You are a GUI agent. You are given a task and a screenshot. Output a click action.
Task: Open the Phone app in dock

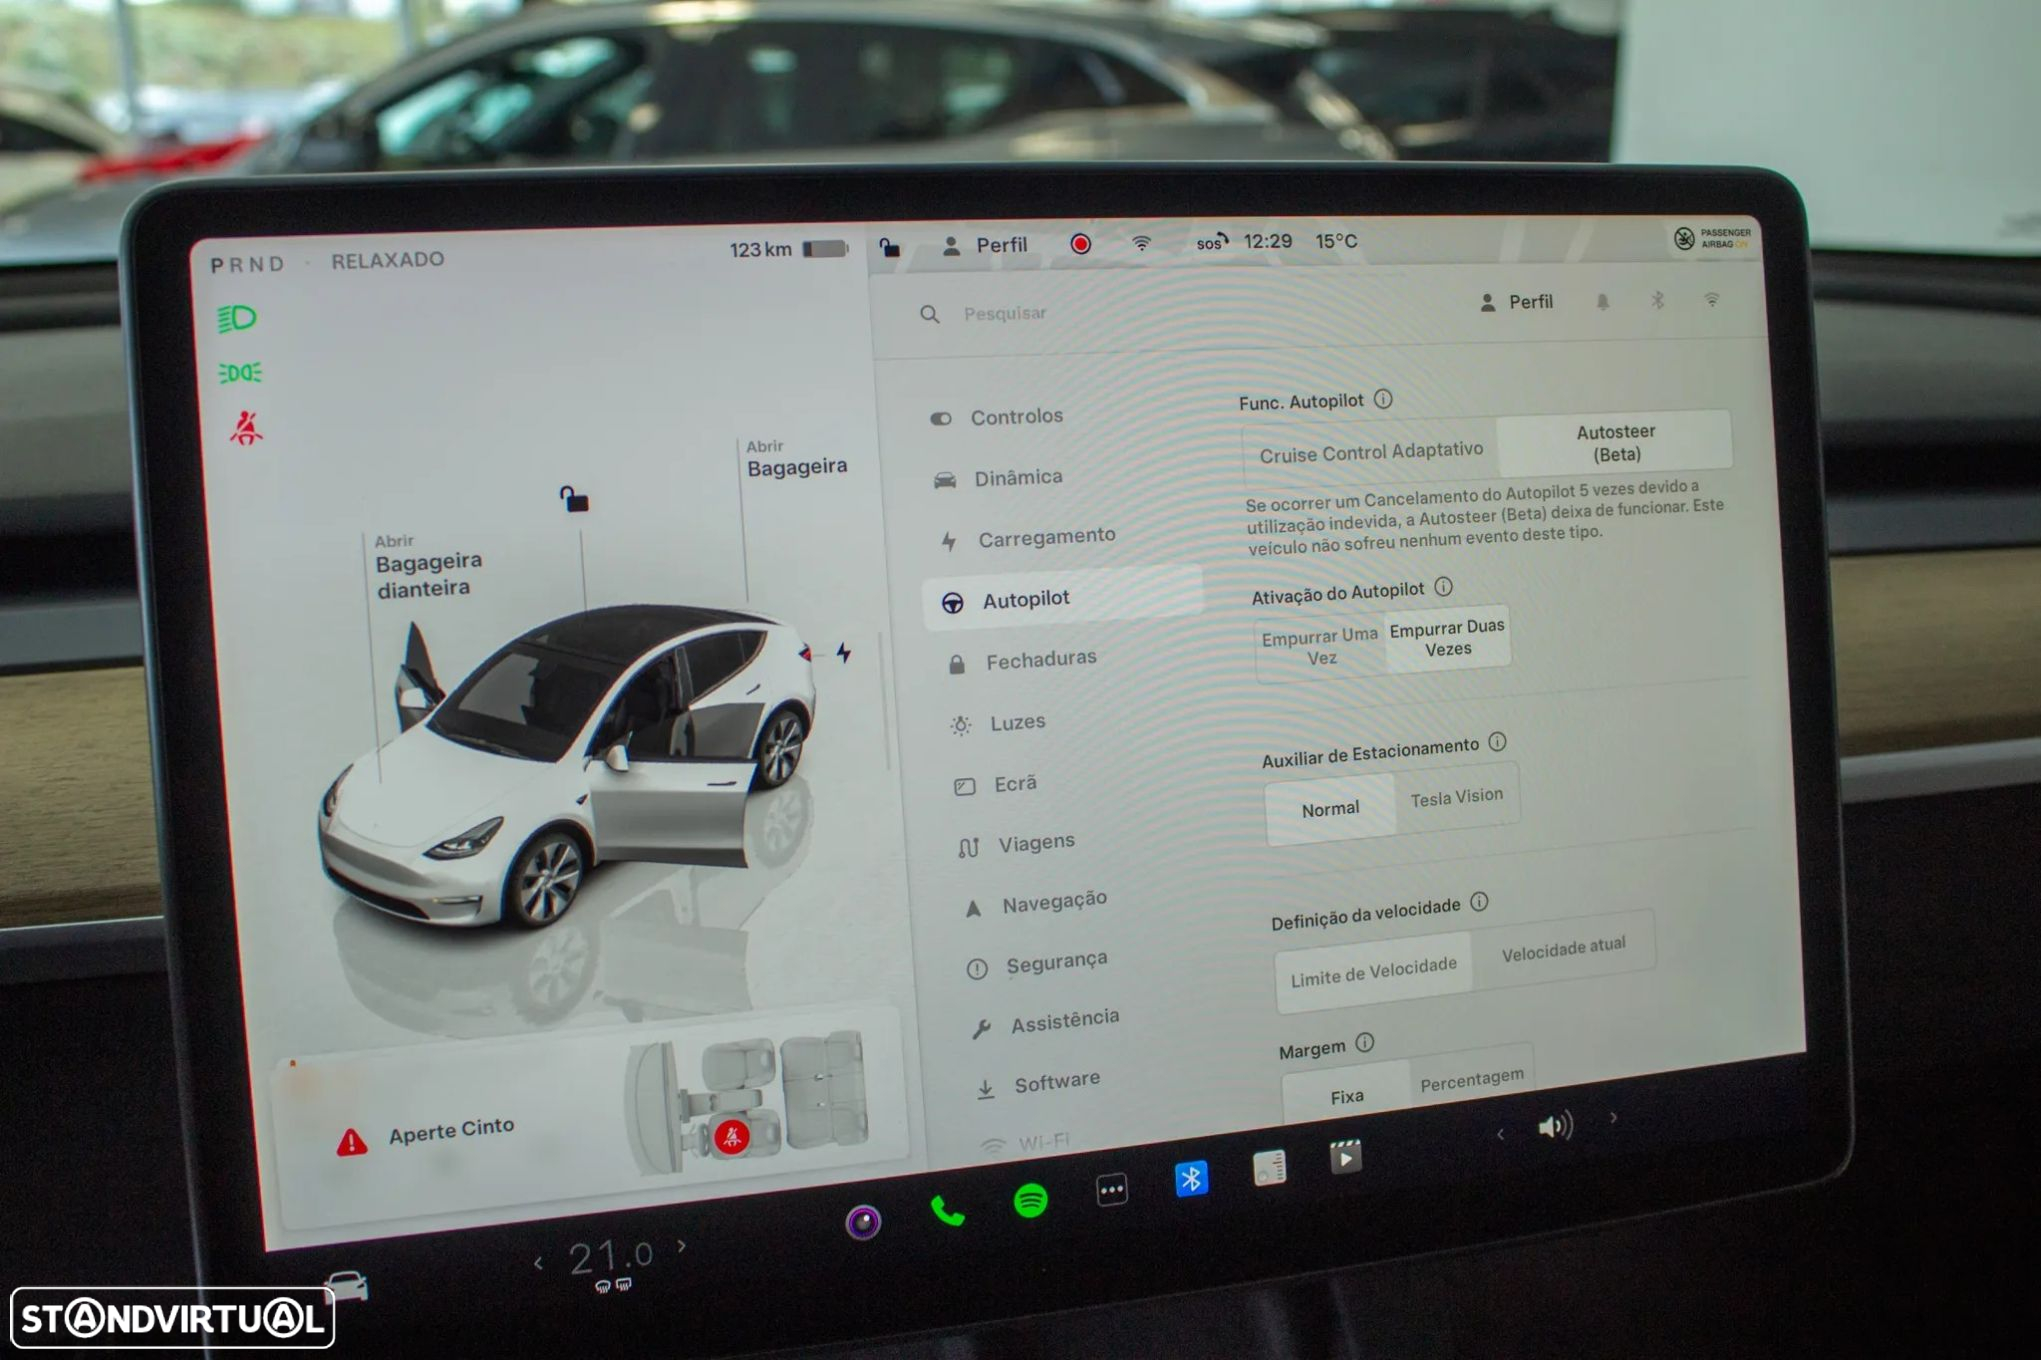pos(947,1211)
